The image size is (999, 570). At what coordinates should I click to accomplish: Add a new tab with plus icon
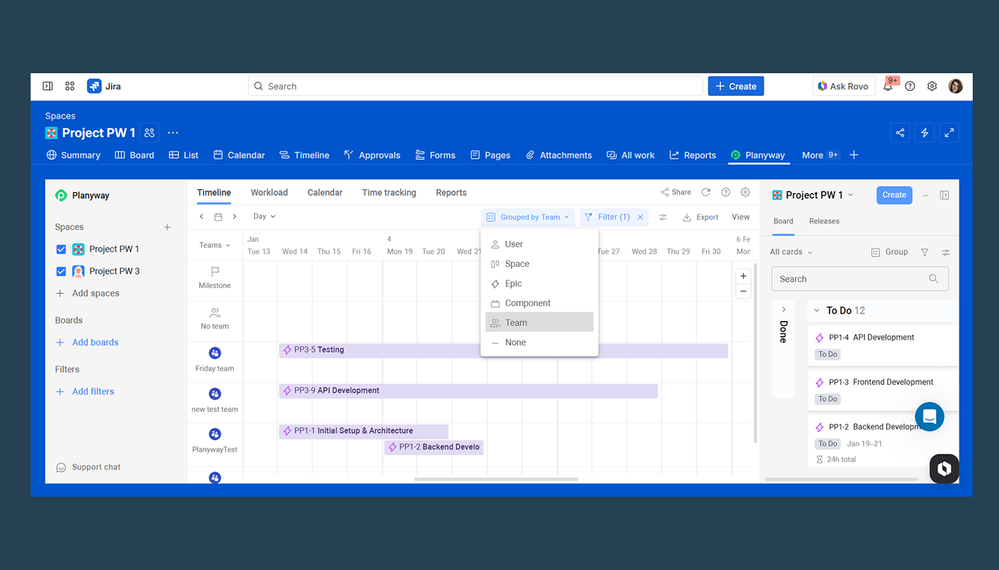854,155
